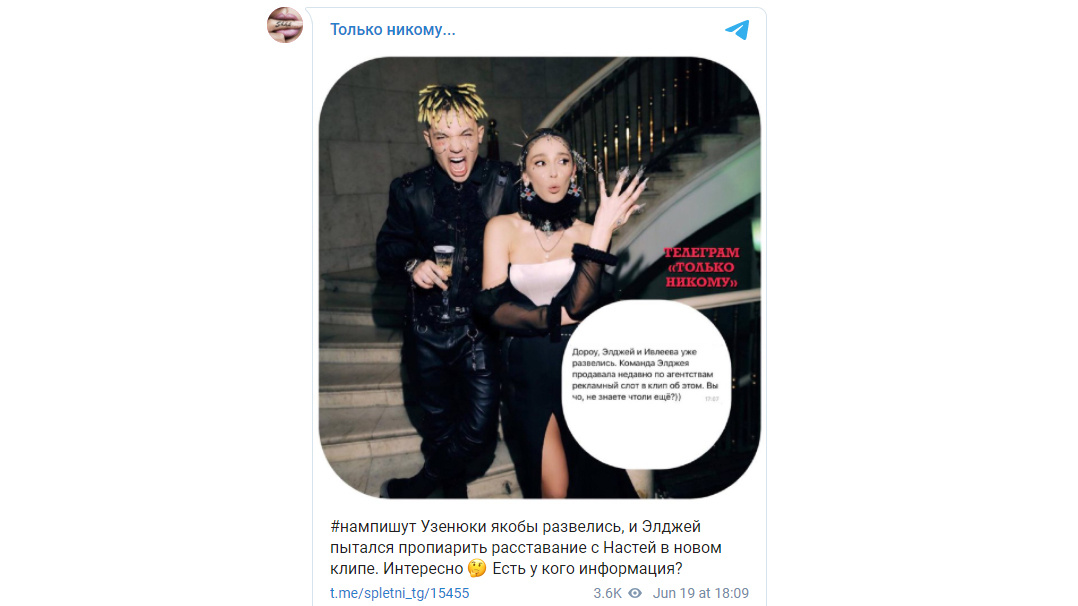This screenshot has height=606, width=1078.
Task: Open the channel avatar with lips
Action: pyautogui.click(x=285, y=25)
